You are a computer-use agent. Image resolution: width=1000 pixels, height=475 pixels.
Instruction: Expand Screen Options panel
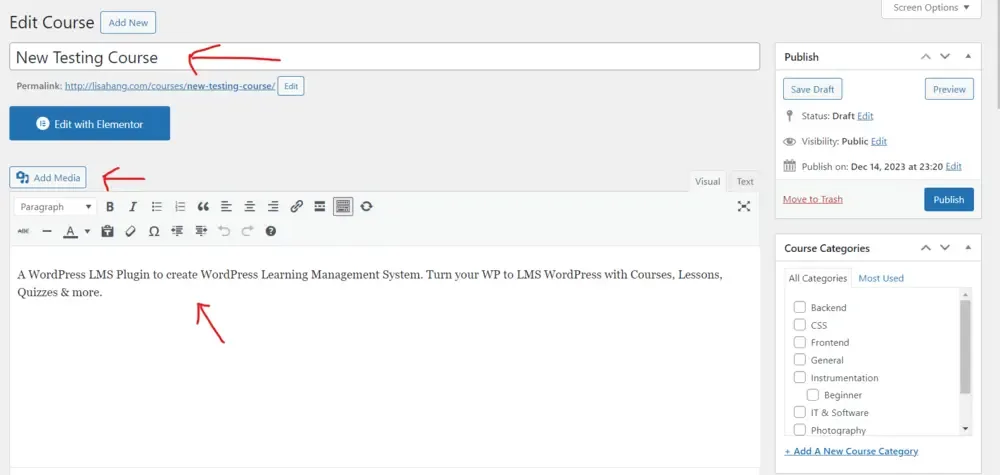[931, 8]
